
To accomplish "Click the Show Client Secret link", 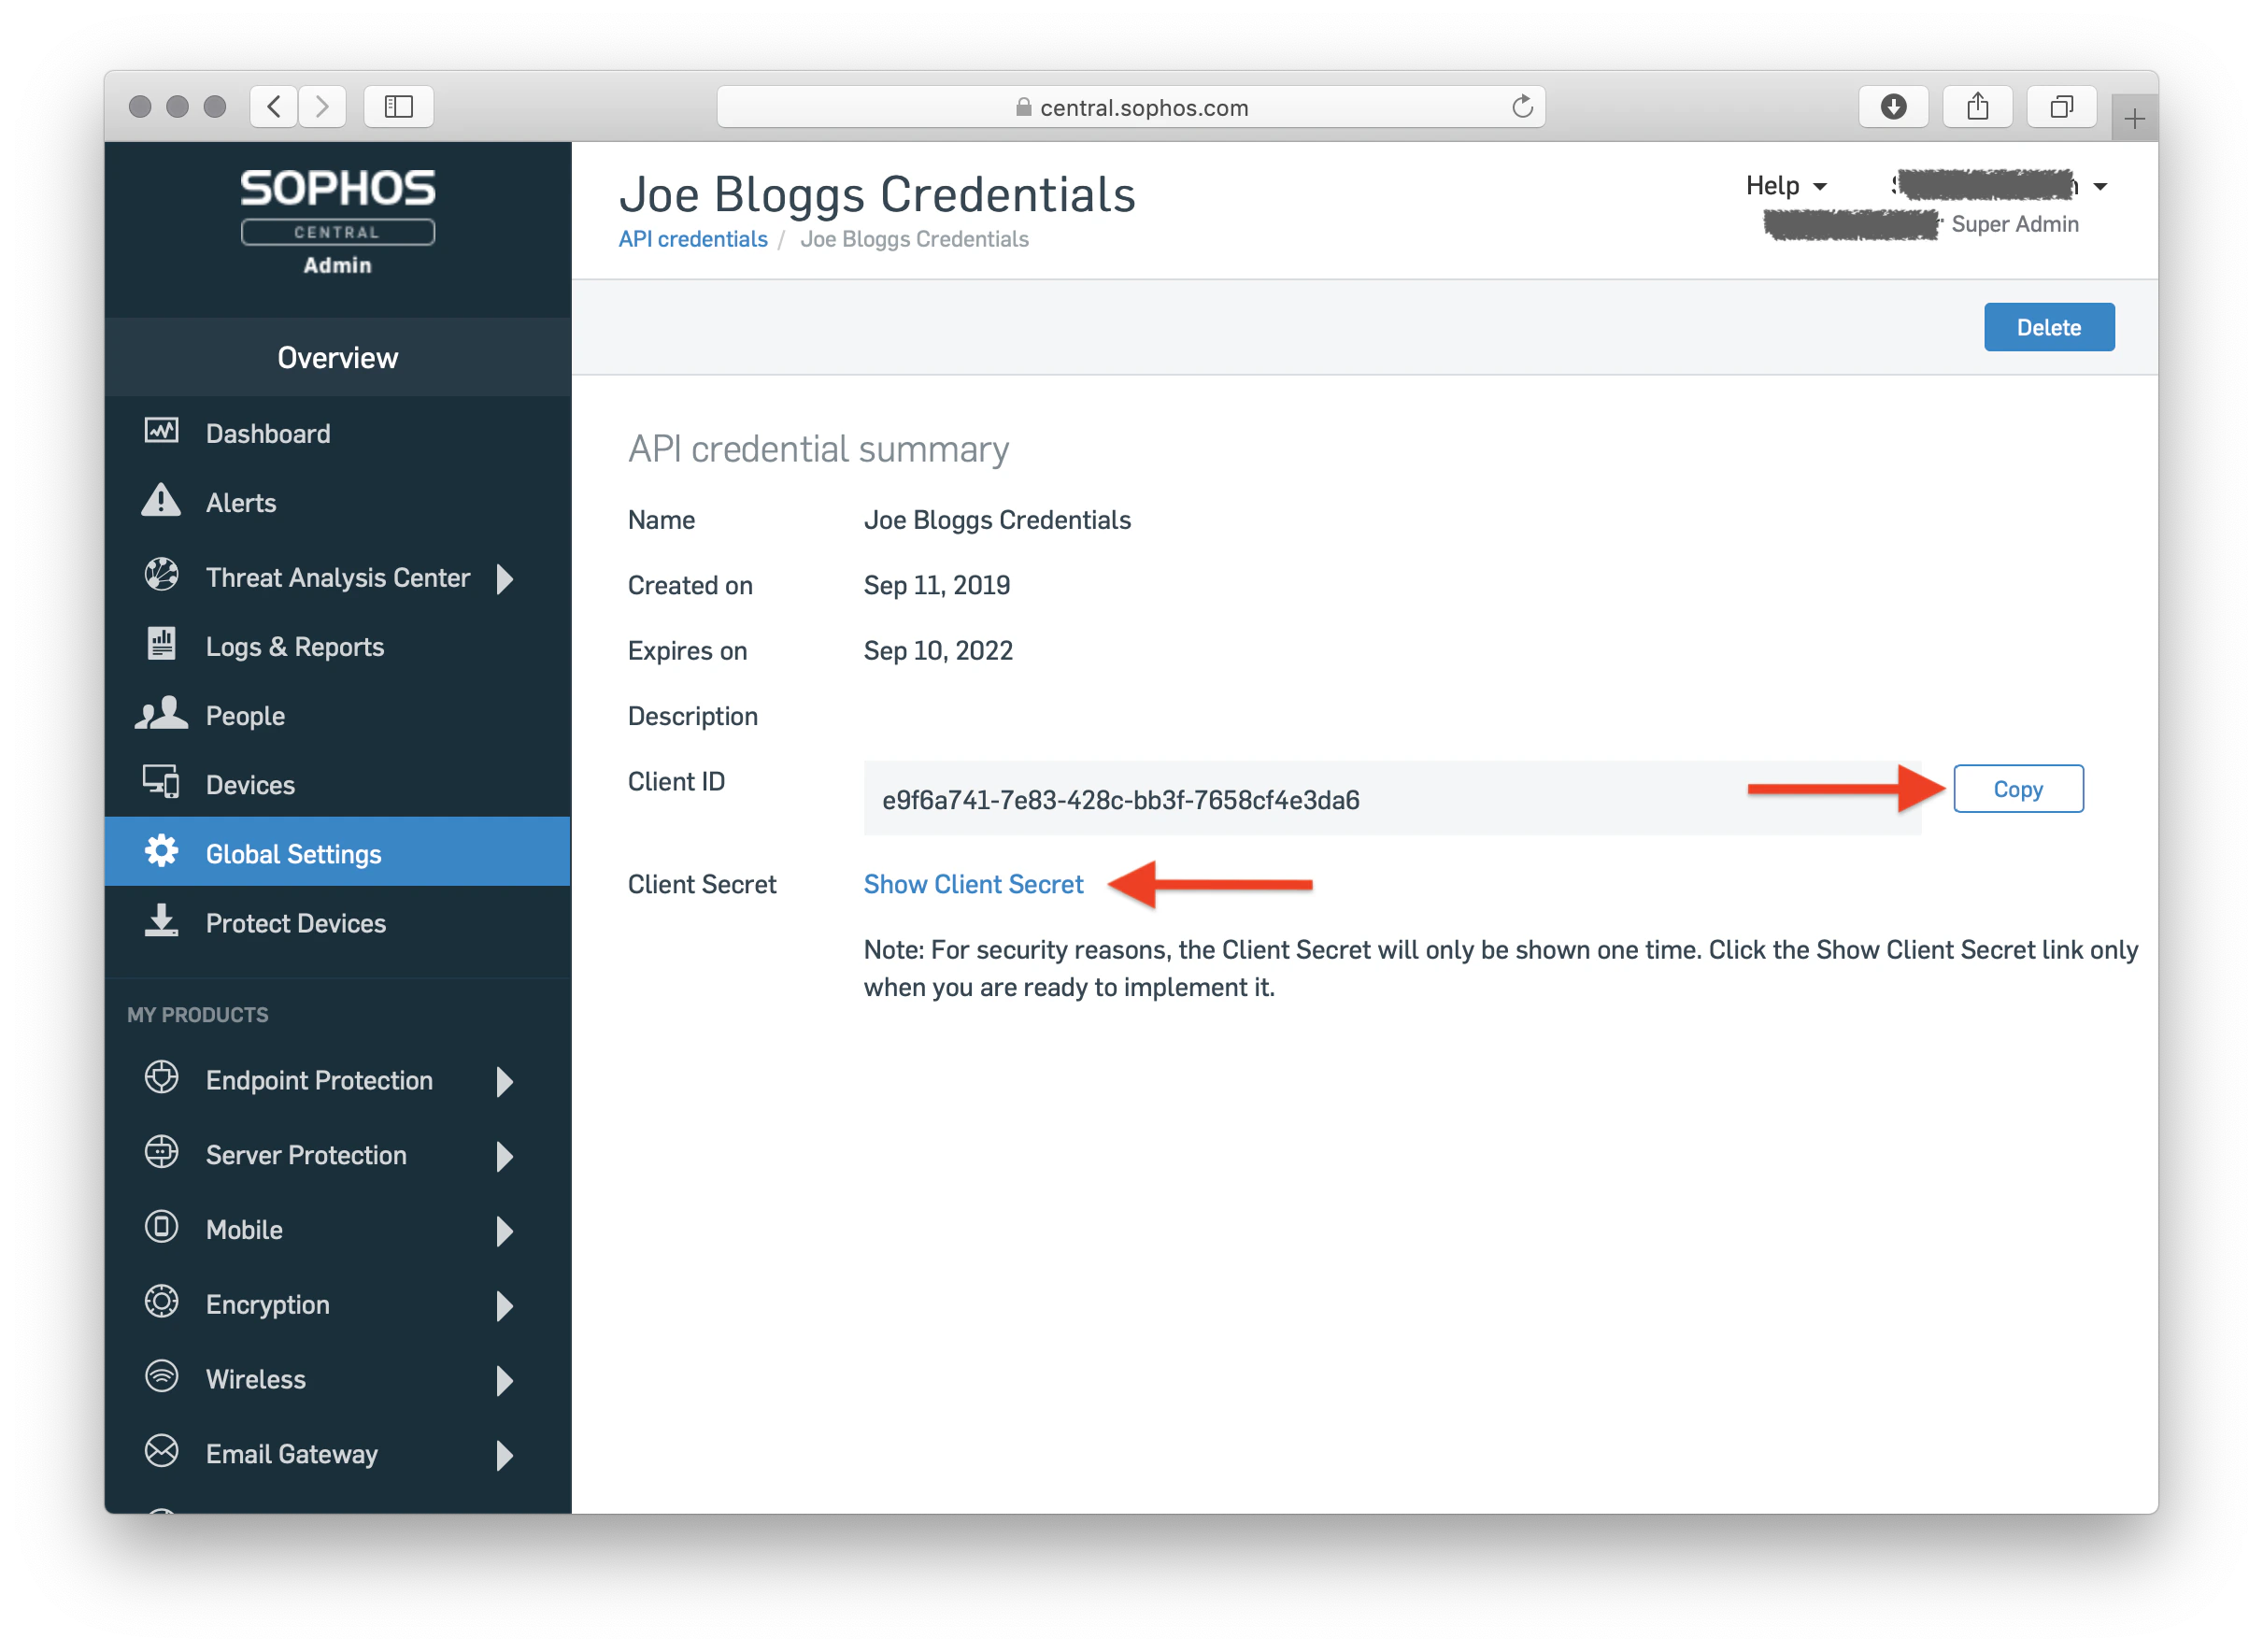I will pyautogui.click(x=973, y=885).
